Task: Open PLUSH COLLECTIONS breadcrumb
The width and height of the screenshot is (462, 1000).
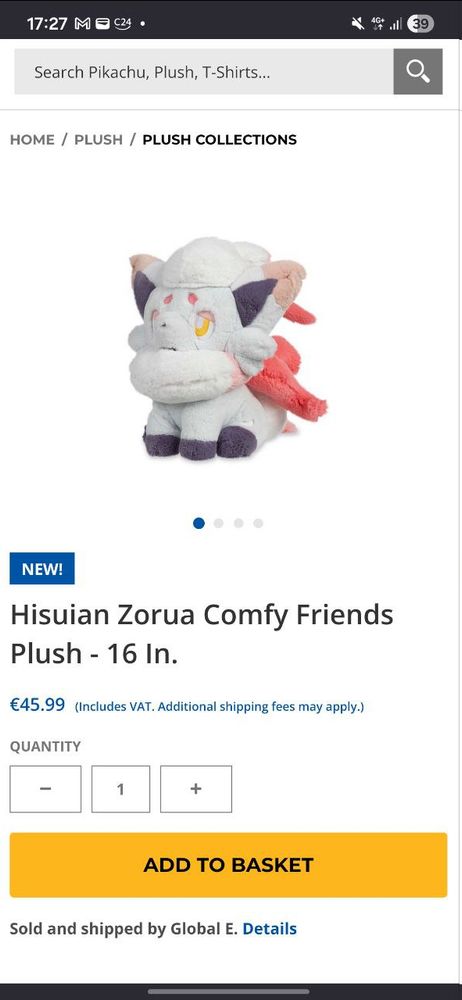Action: tap(220, 140)
